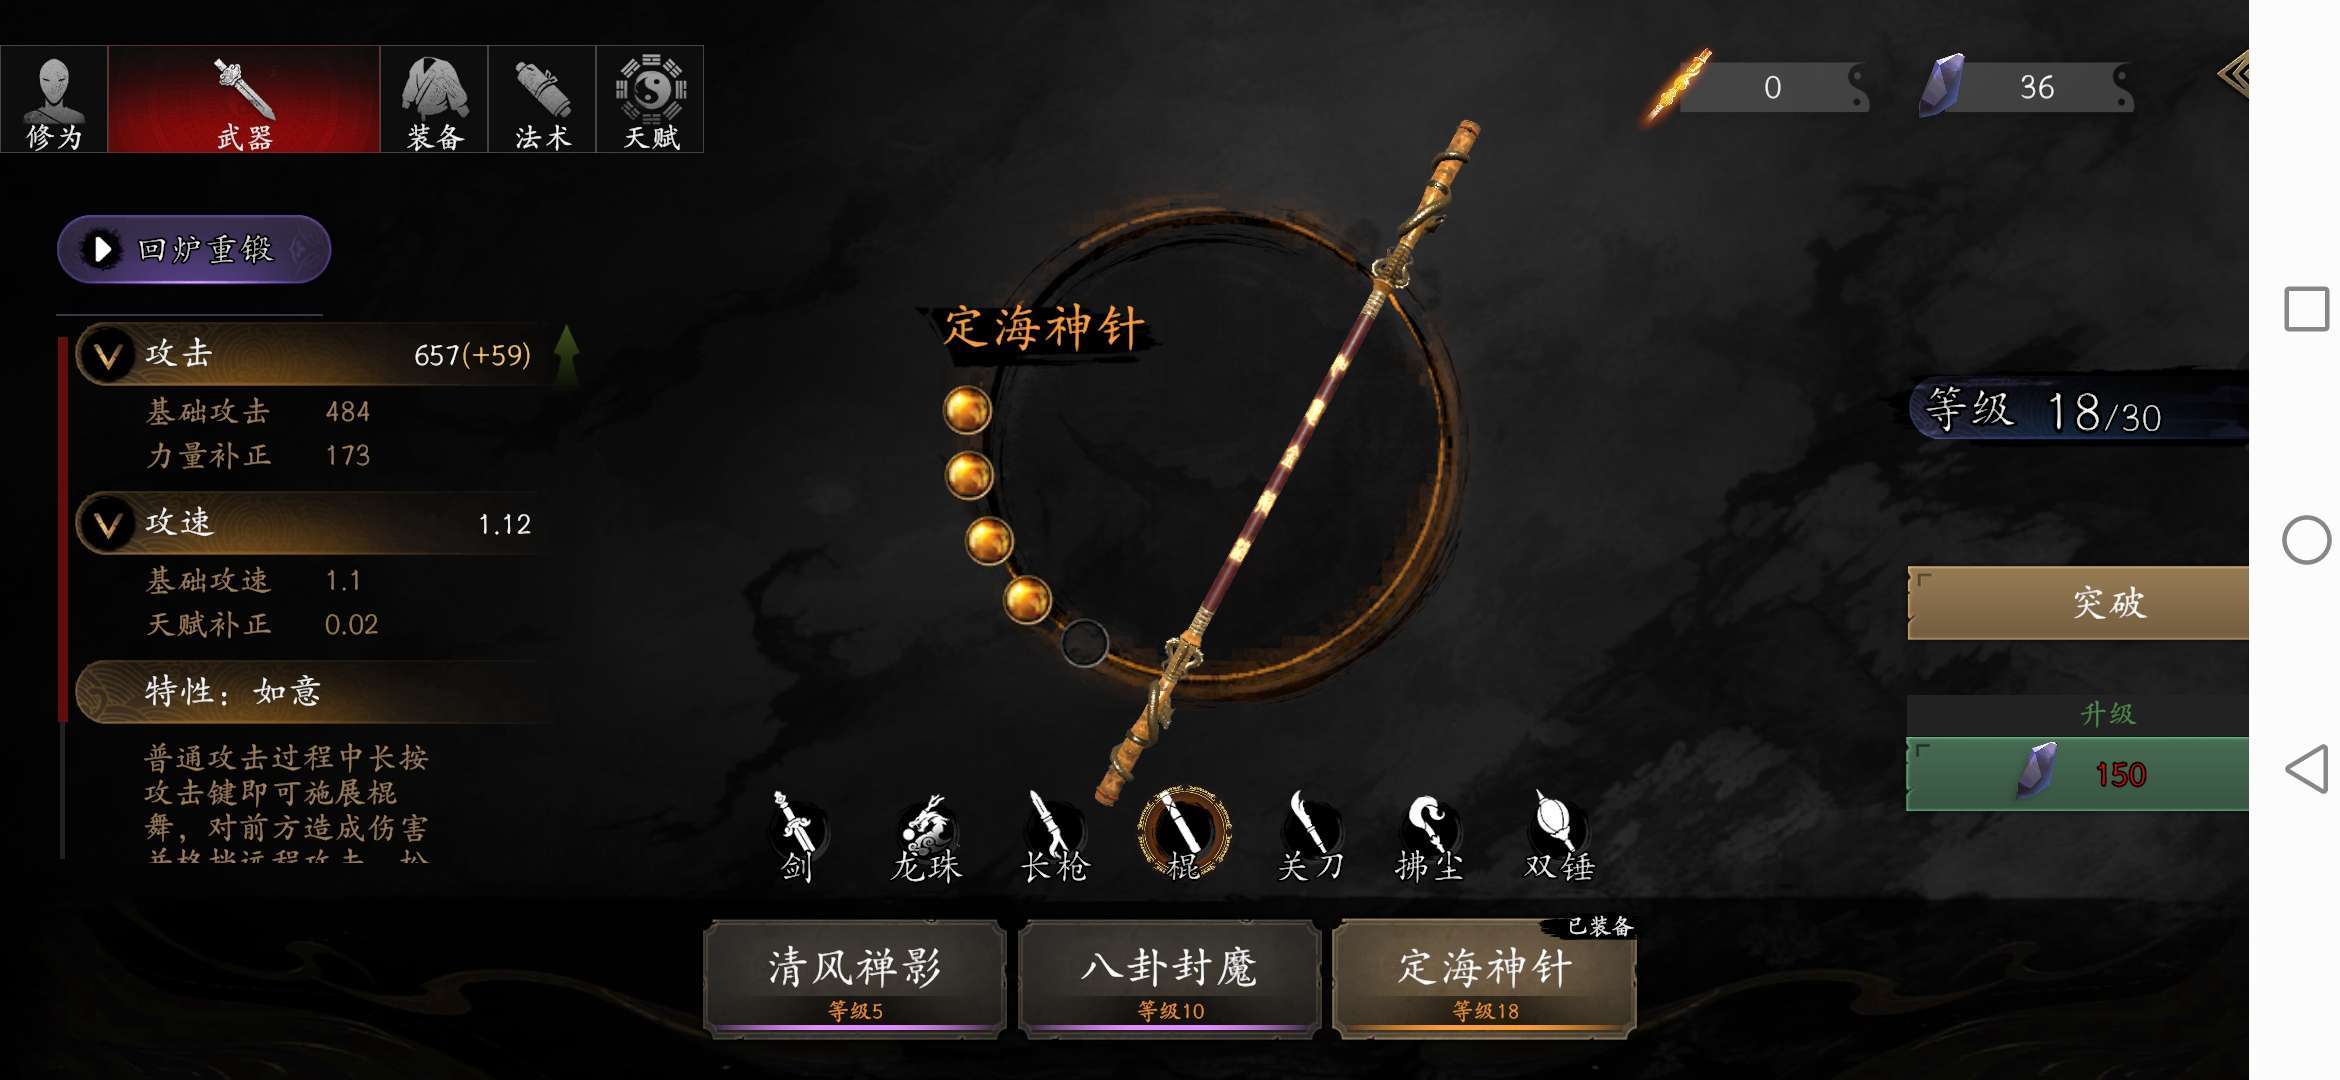Pick the 关刀 glaive weapon icon
This screenshot has height=1080, width=2340.
click(x=1311, y=837)
